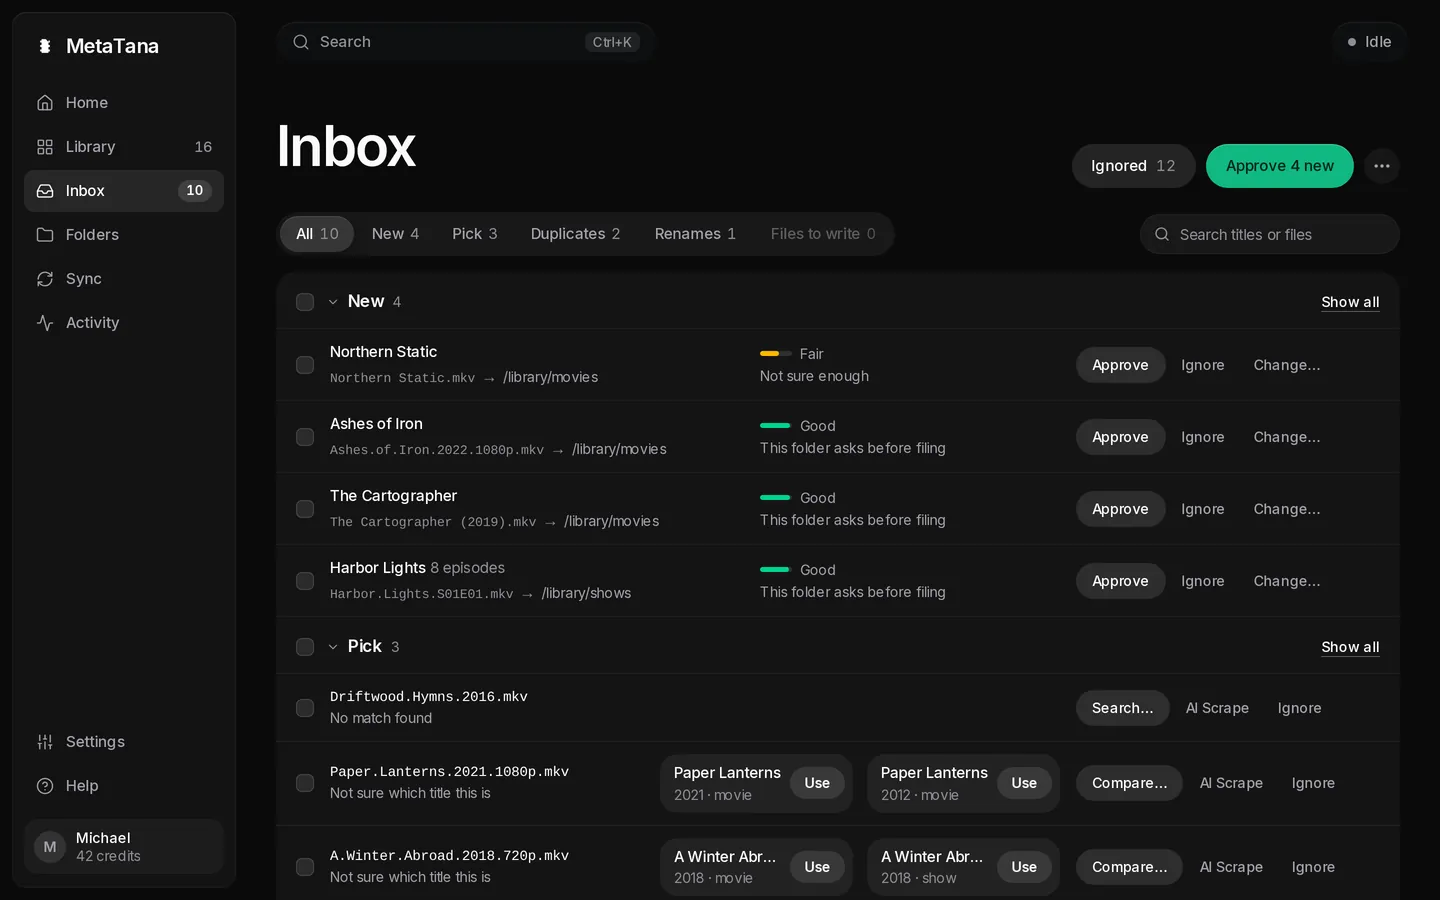
Task: Click the Idle status indicator
Action: [x=1369, y=42]
